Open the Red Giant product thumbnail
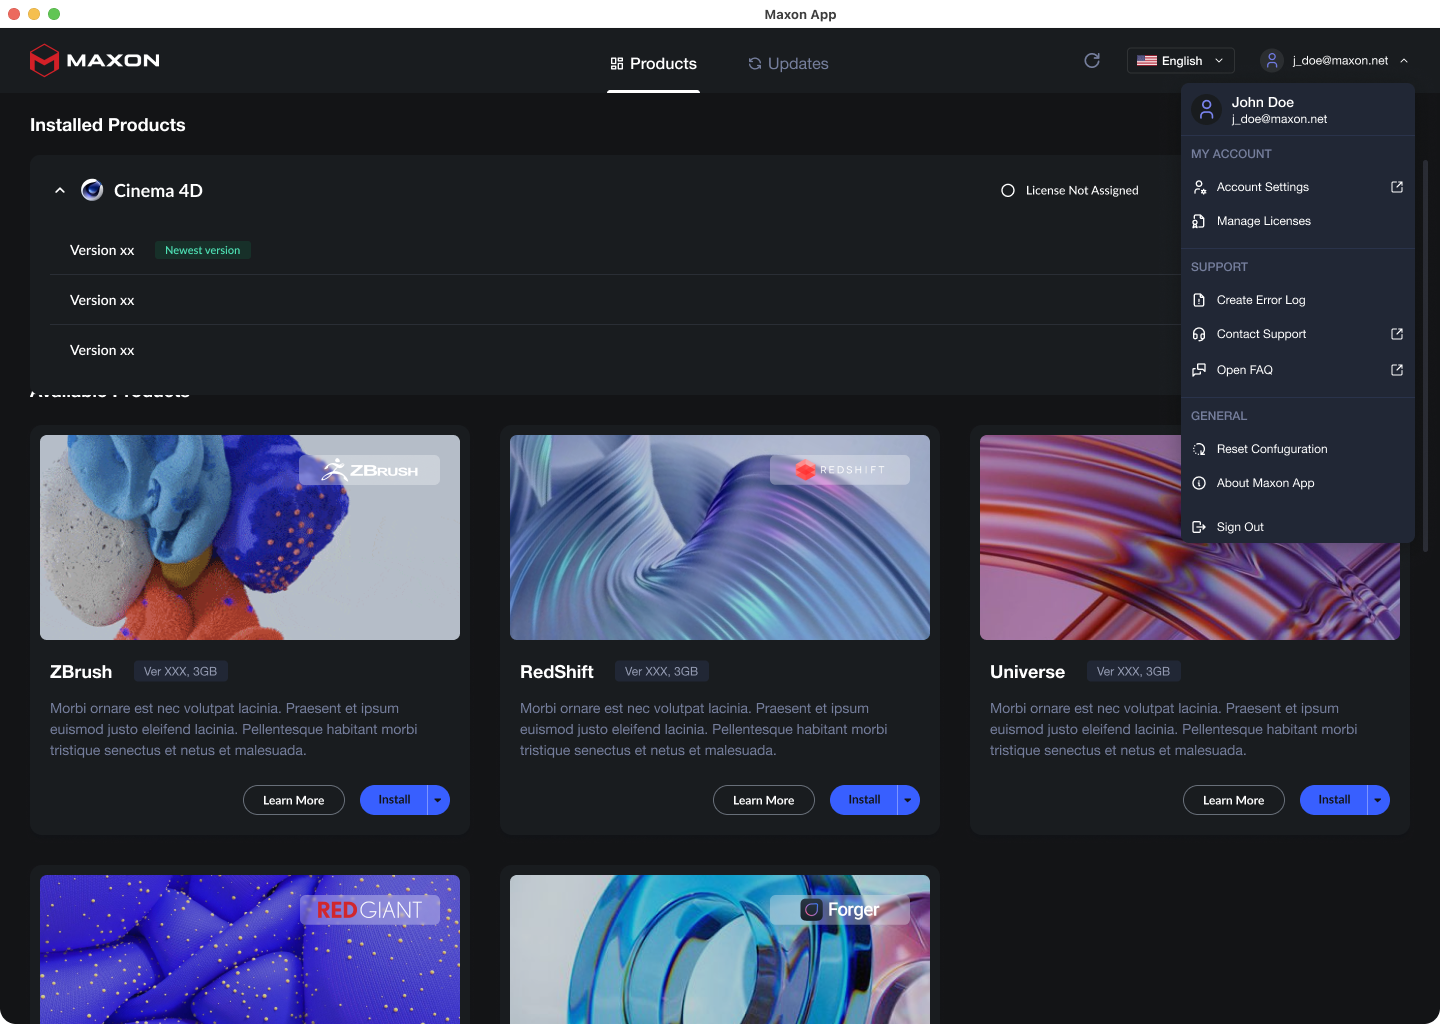Viewport: 1440px width, 1024px height. (250, 949)
